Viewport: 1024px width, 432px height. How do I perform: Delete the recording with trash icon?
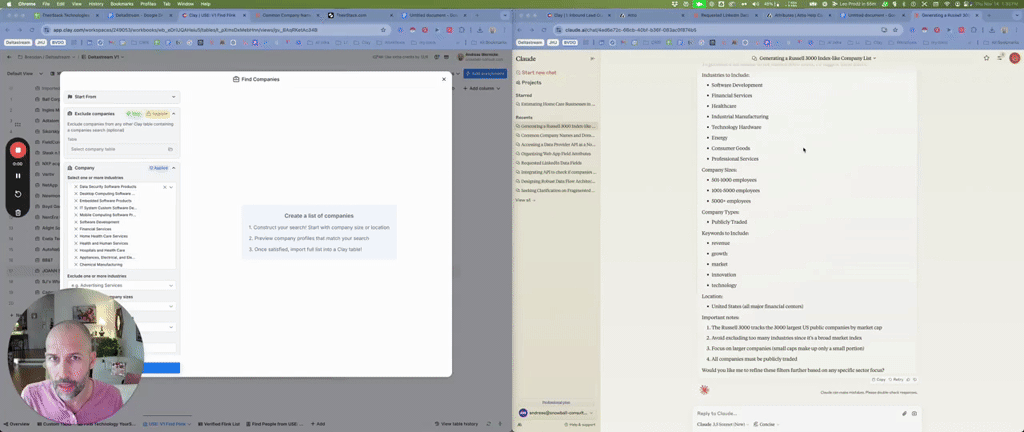pyautogui.click(x=18, y=212)
